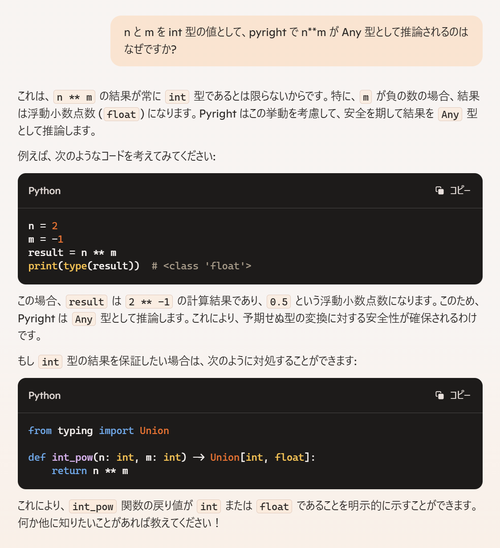500x548 pixels.
Task: Click the inline code 'result' below the first code block
Action: [x=86, y=302]
